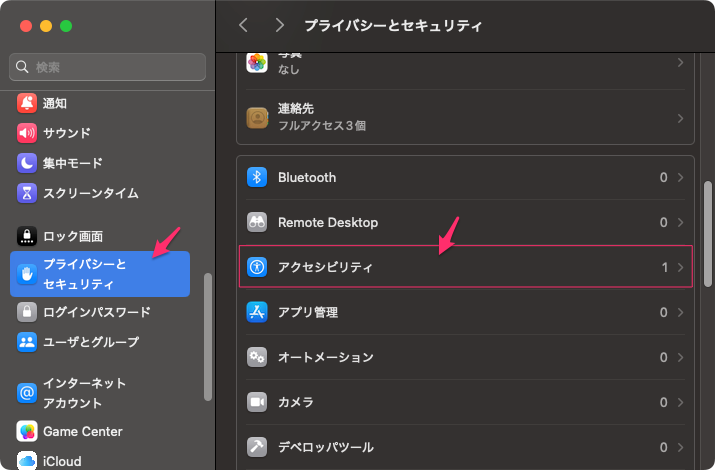Expand the カメラ row chevron
This screenshot has width=715, height=470.
[680, 402]
